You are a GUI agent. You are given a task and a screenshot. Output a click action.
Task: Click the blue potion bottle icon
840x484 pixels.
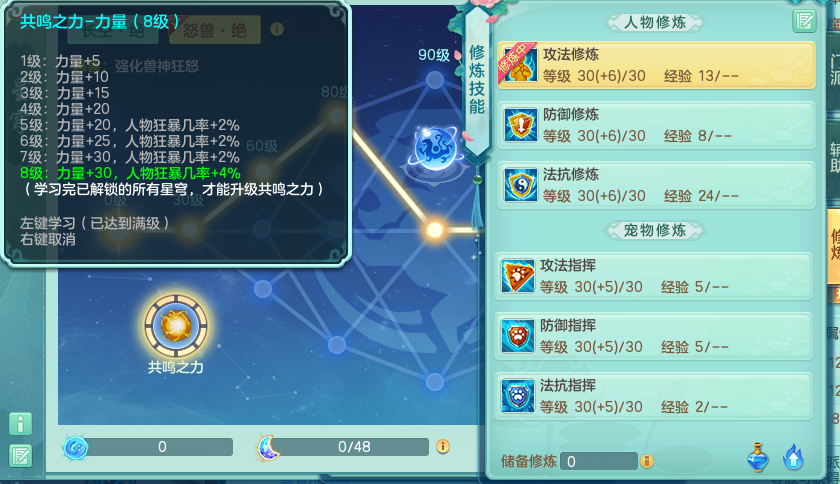point(758,457)
